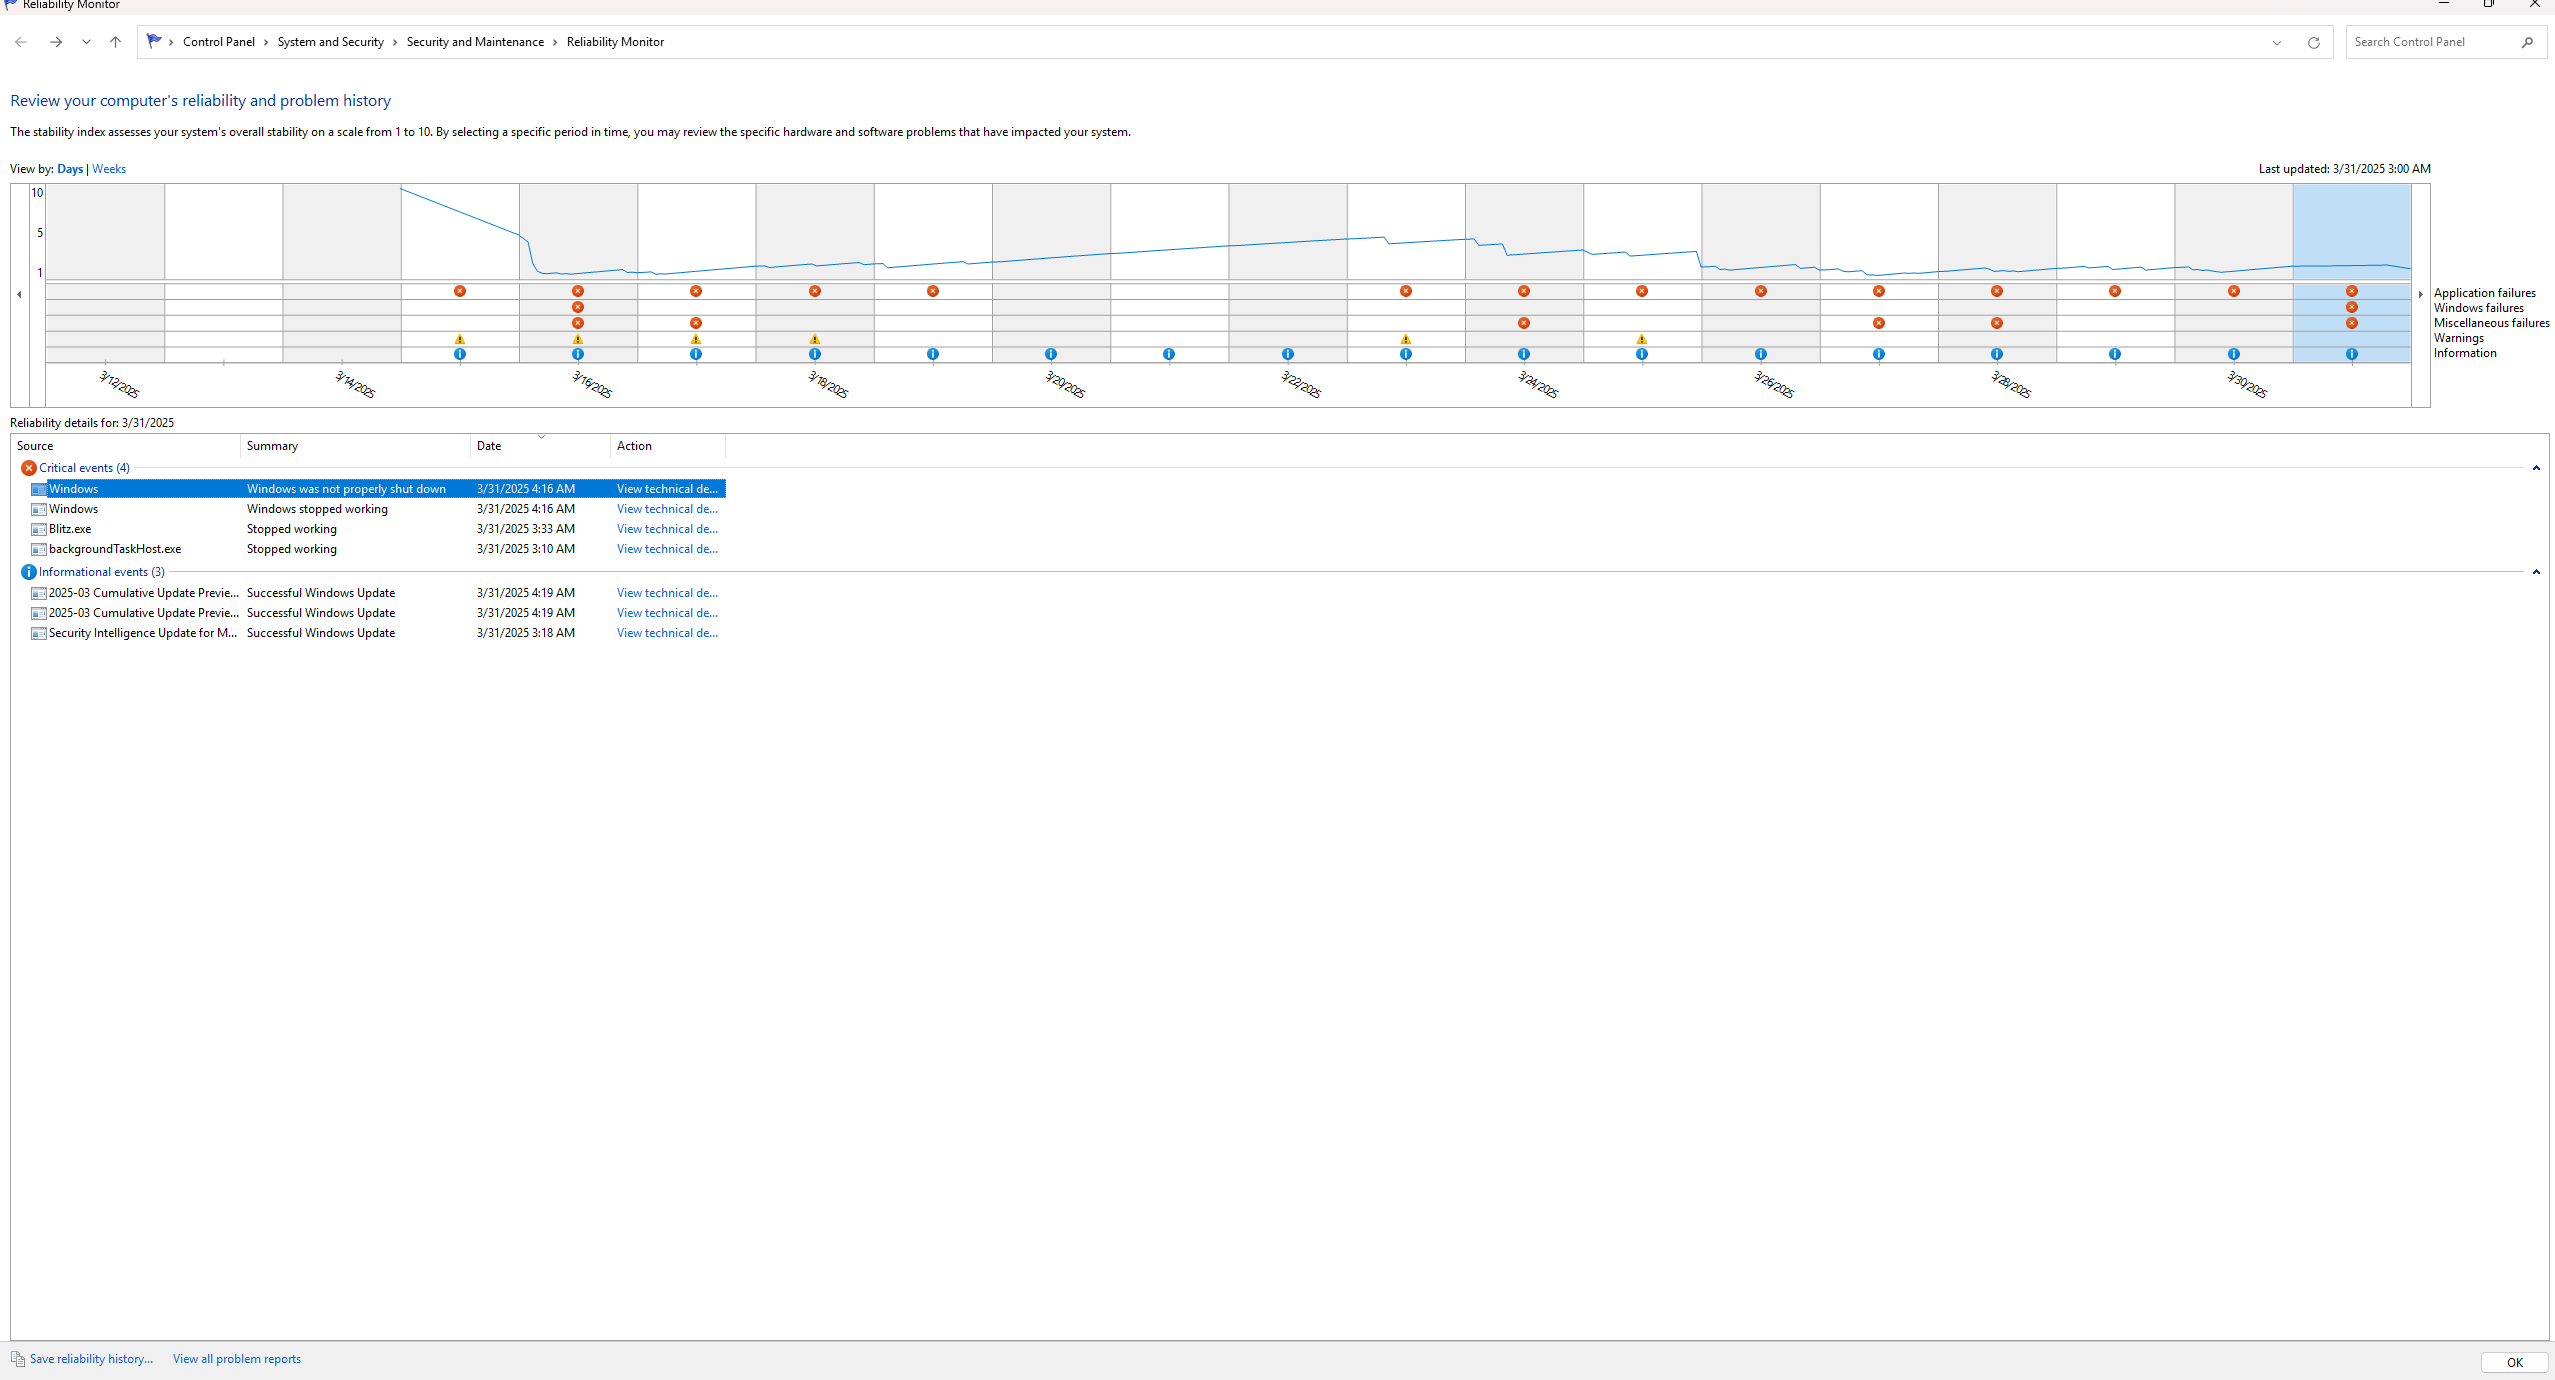This screenshot has height=1380, width=2555.
Task: Go to Security and Maintenance breadcrumb
Action: click(x=475, y=42)
